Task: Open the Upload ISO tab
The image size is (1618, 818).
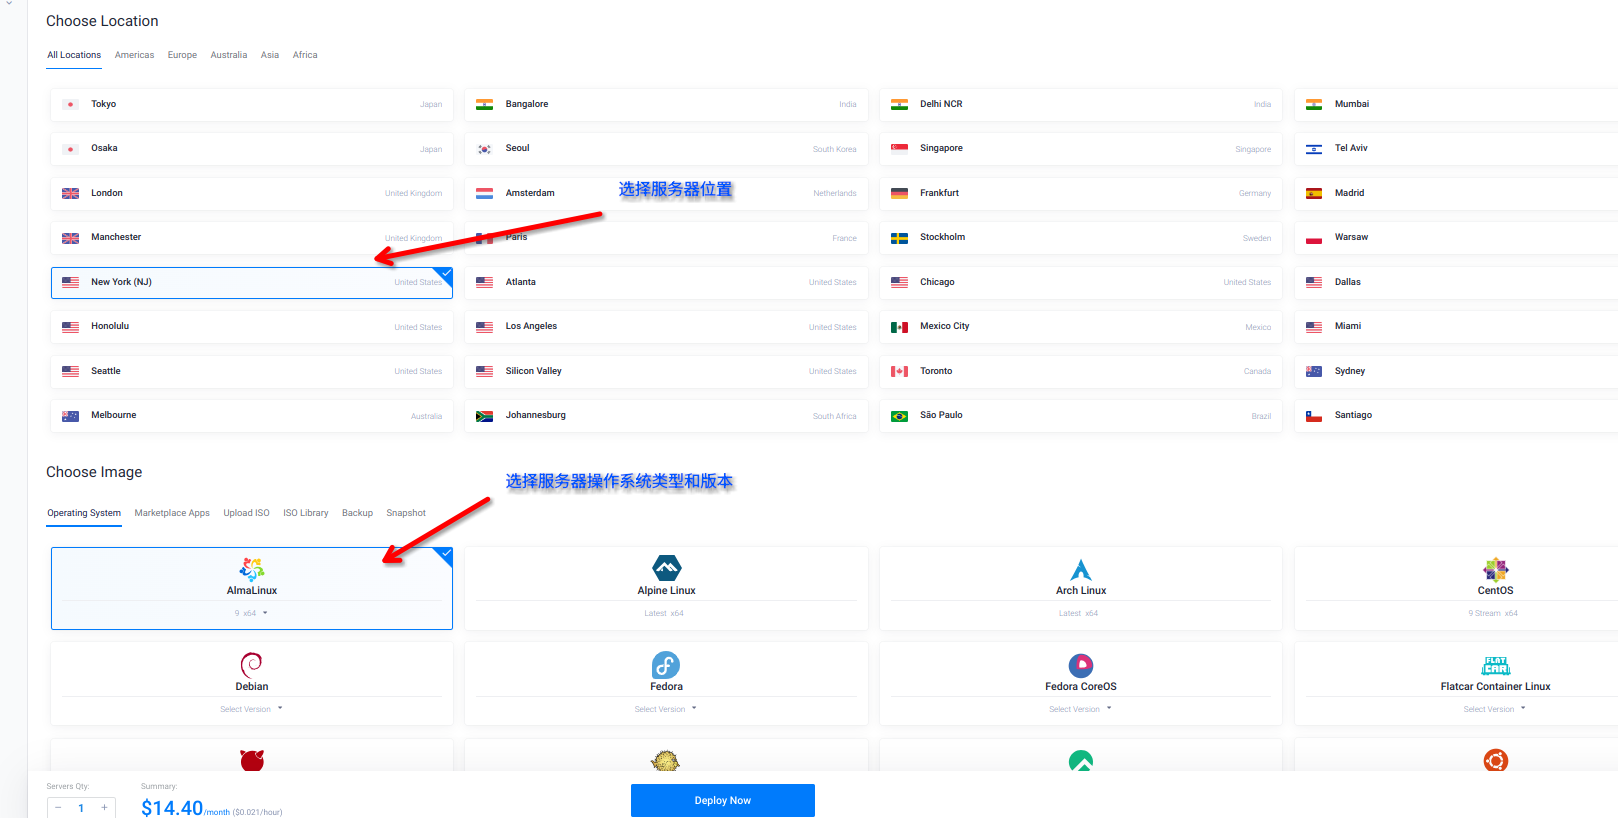Action: click(246, 513)
